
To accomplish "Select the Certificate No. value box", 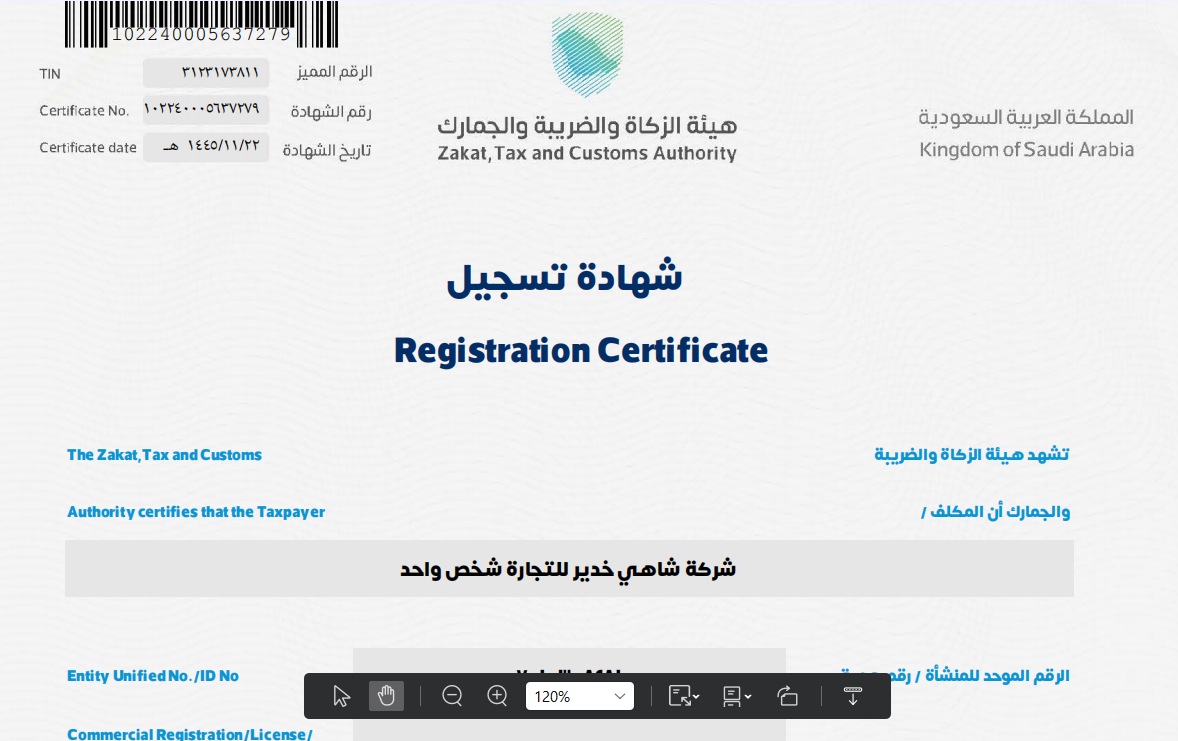I will coord(206,110).
